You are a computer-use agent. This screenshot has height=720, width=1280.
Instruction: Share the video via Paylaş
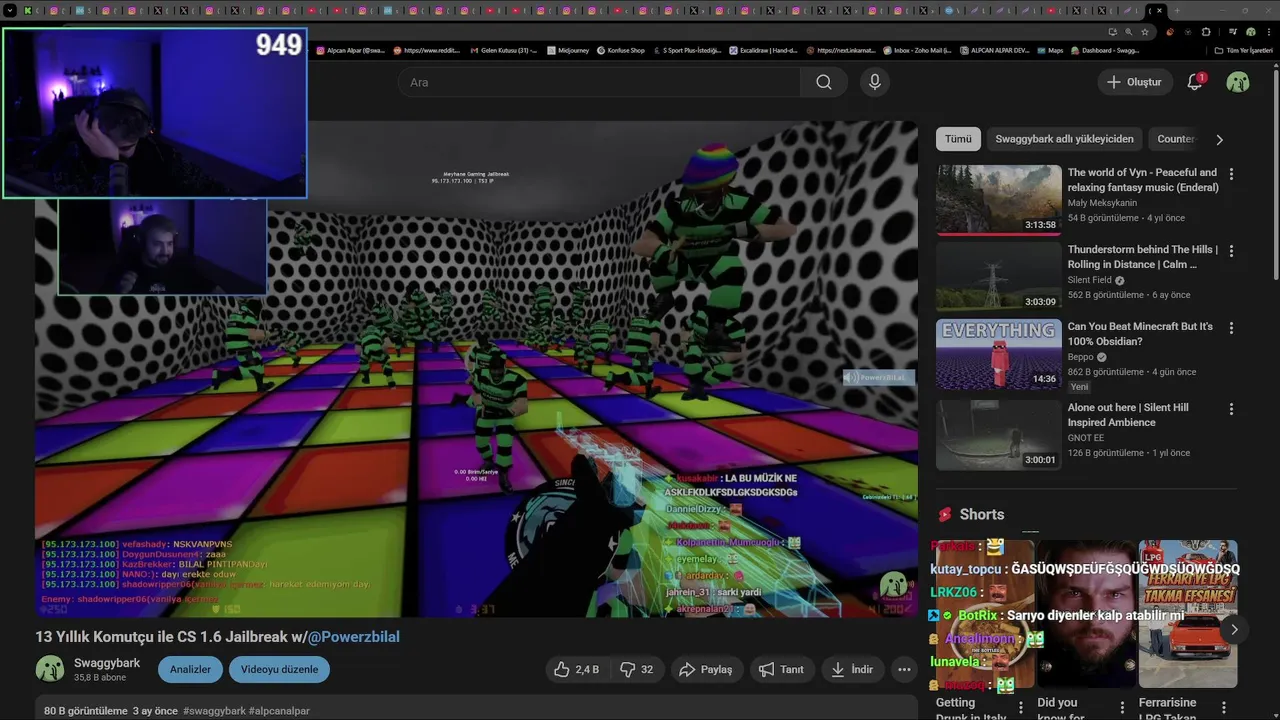click(706, 670)
